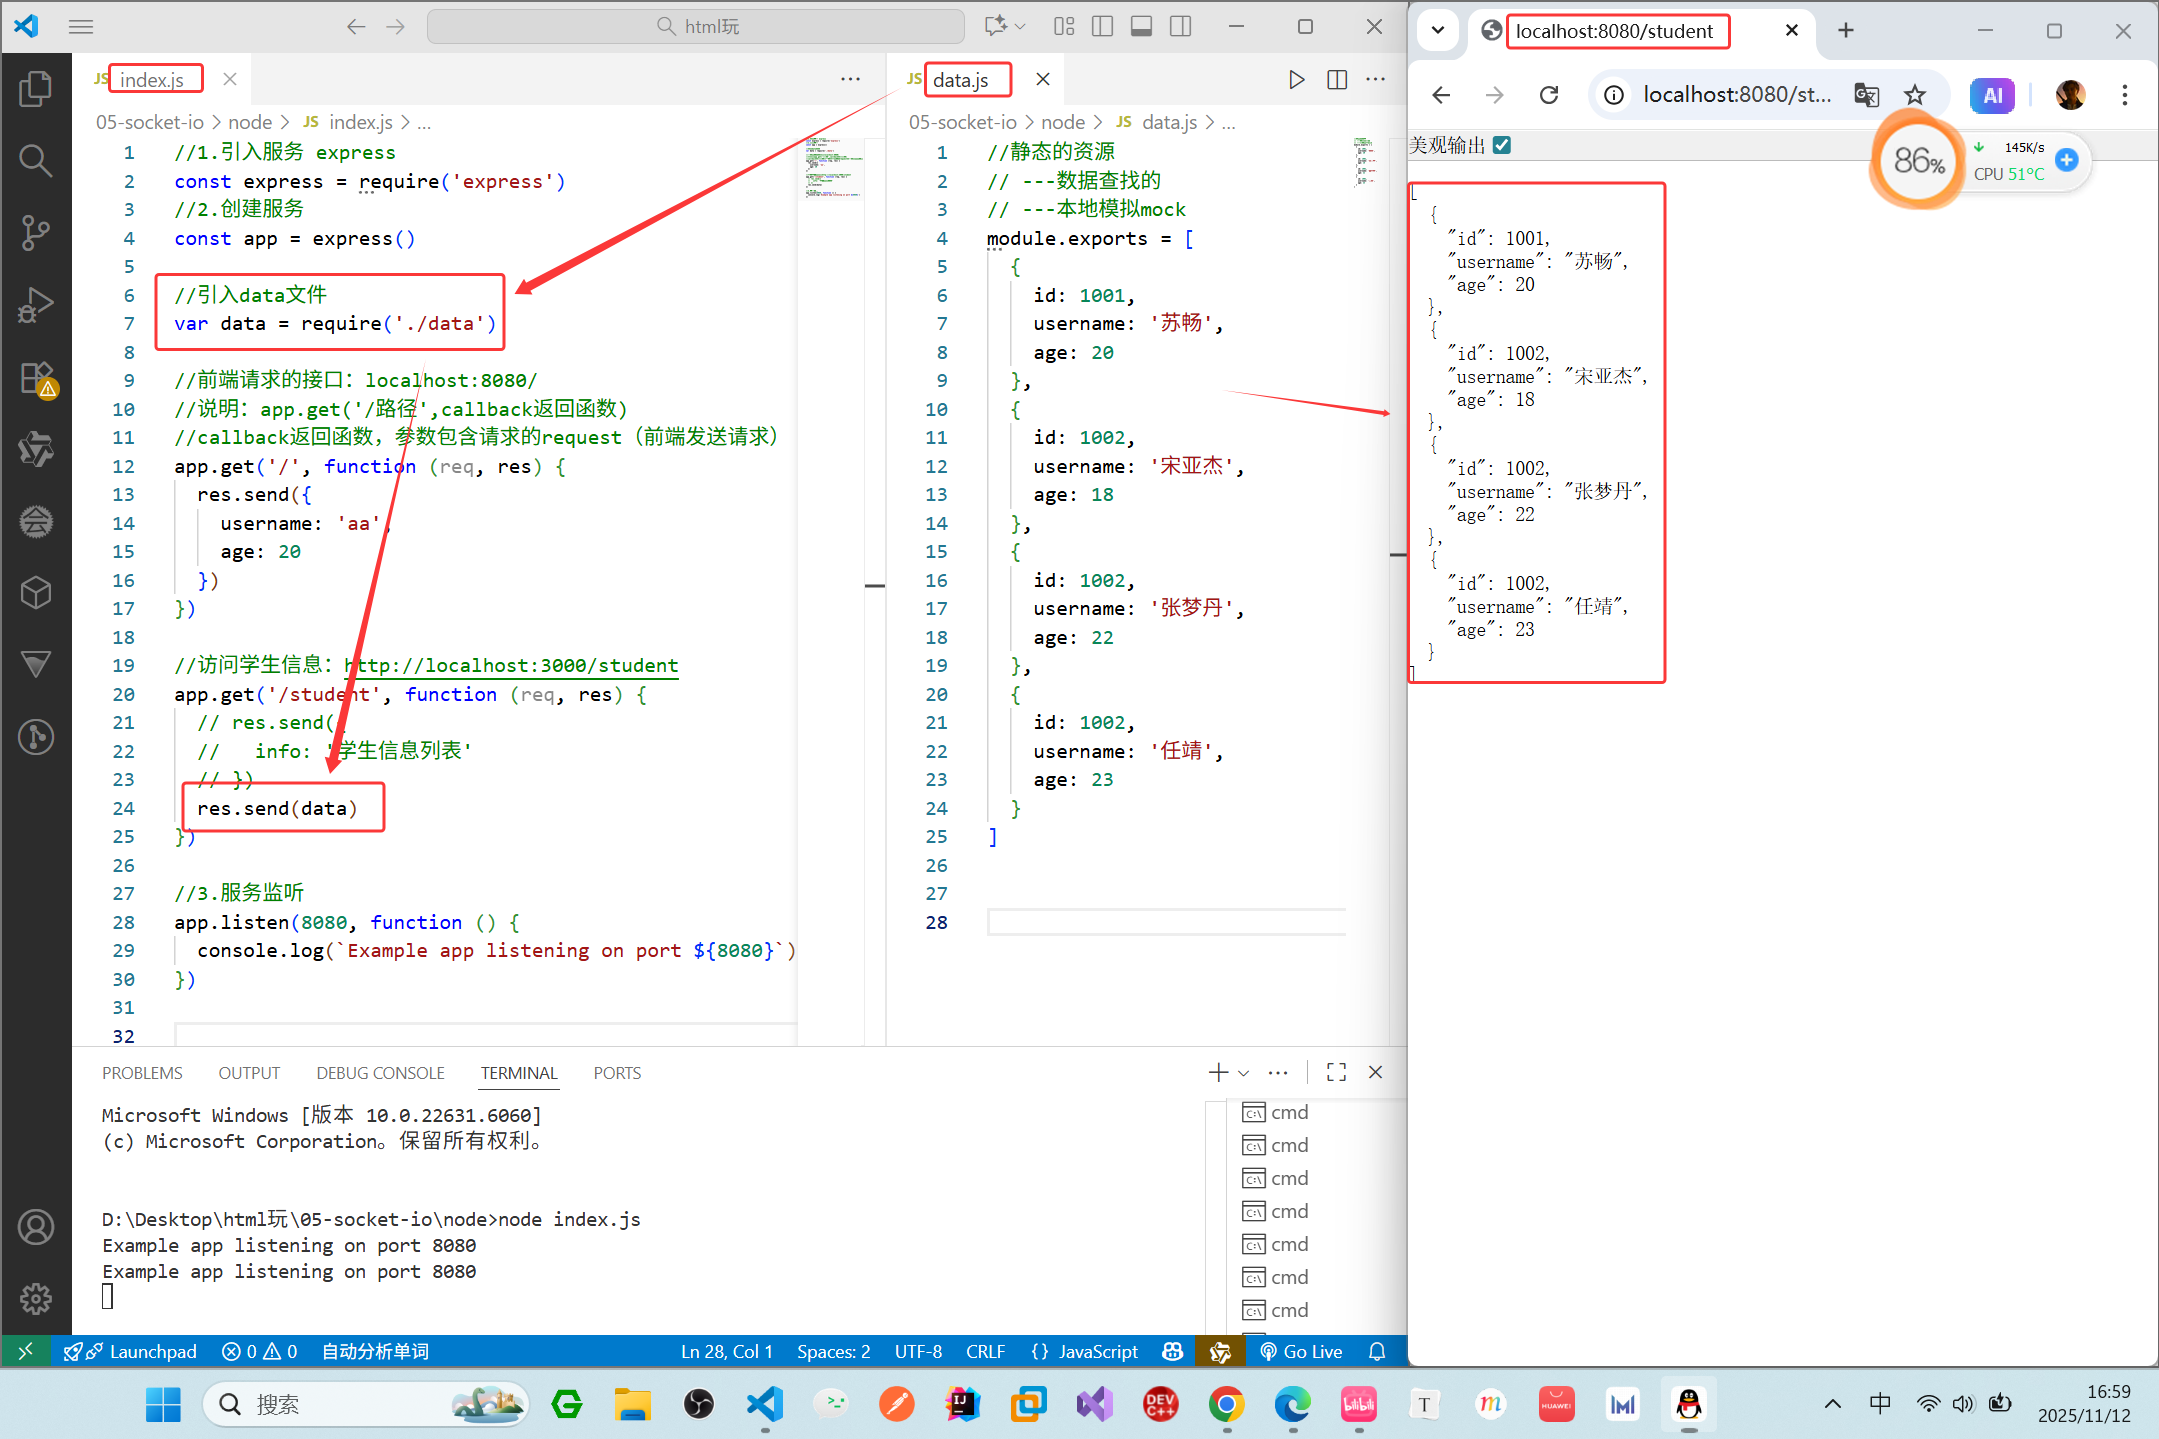Open Run and Debug view
Image resolution: width=2159 pixels, height=1439 pixels.
point(36,305)
